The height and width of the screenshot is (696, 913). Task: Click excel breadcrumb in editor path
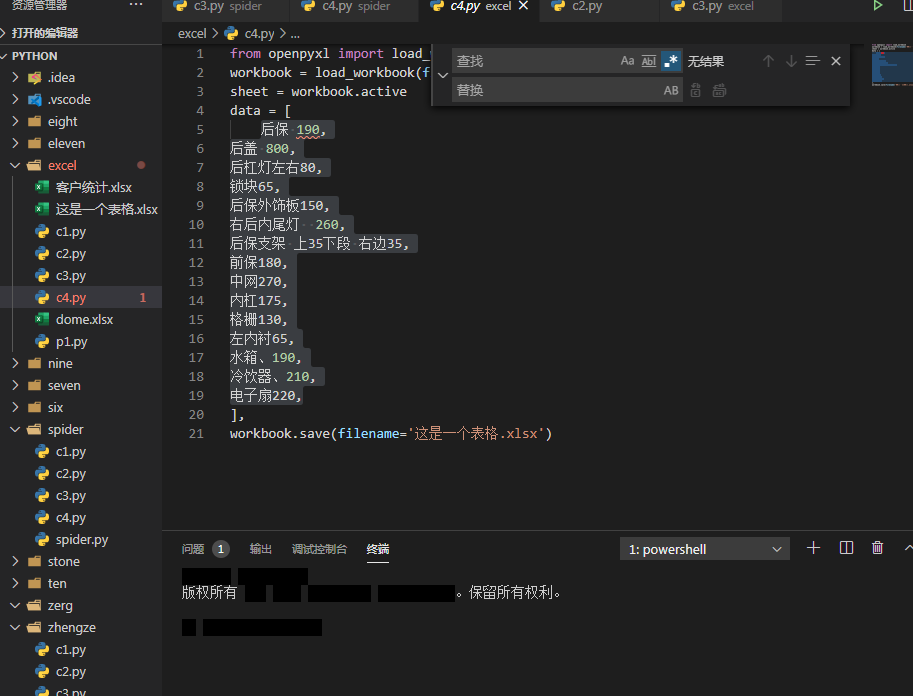click(192, 34)
